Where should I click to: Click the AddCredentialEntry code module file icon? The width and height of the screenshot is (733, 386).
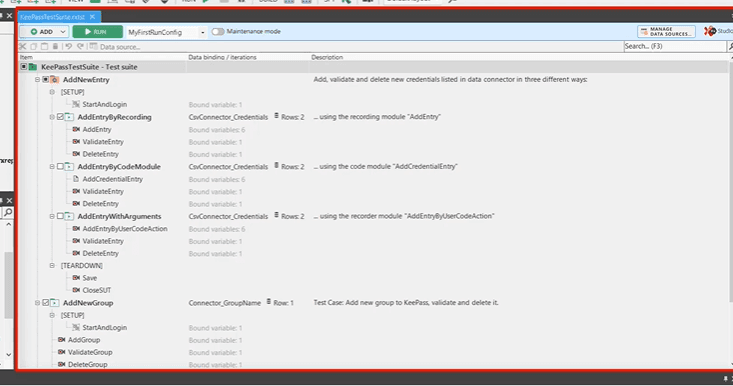[x=76, y=179]
